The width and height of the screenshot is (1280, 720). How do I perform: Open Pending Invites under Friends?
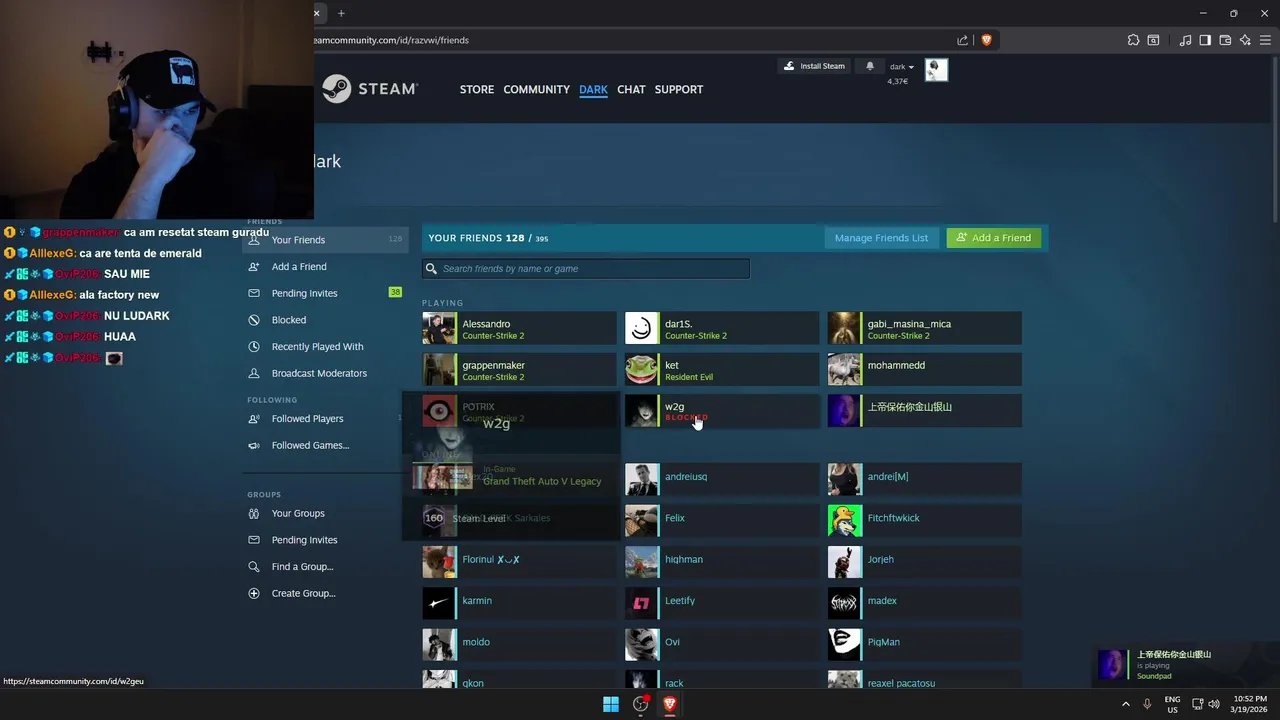tap(325, 293)
